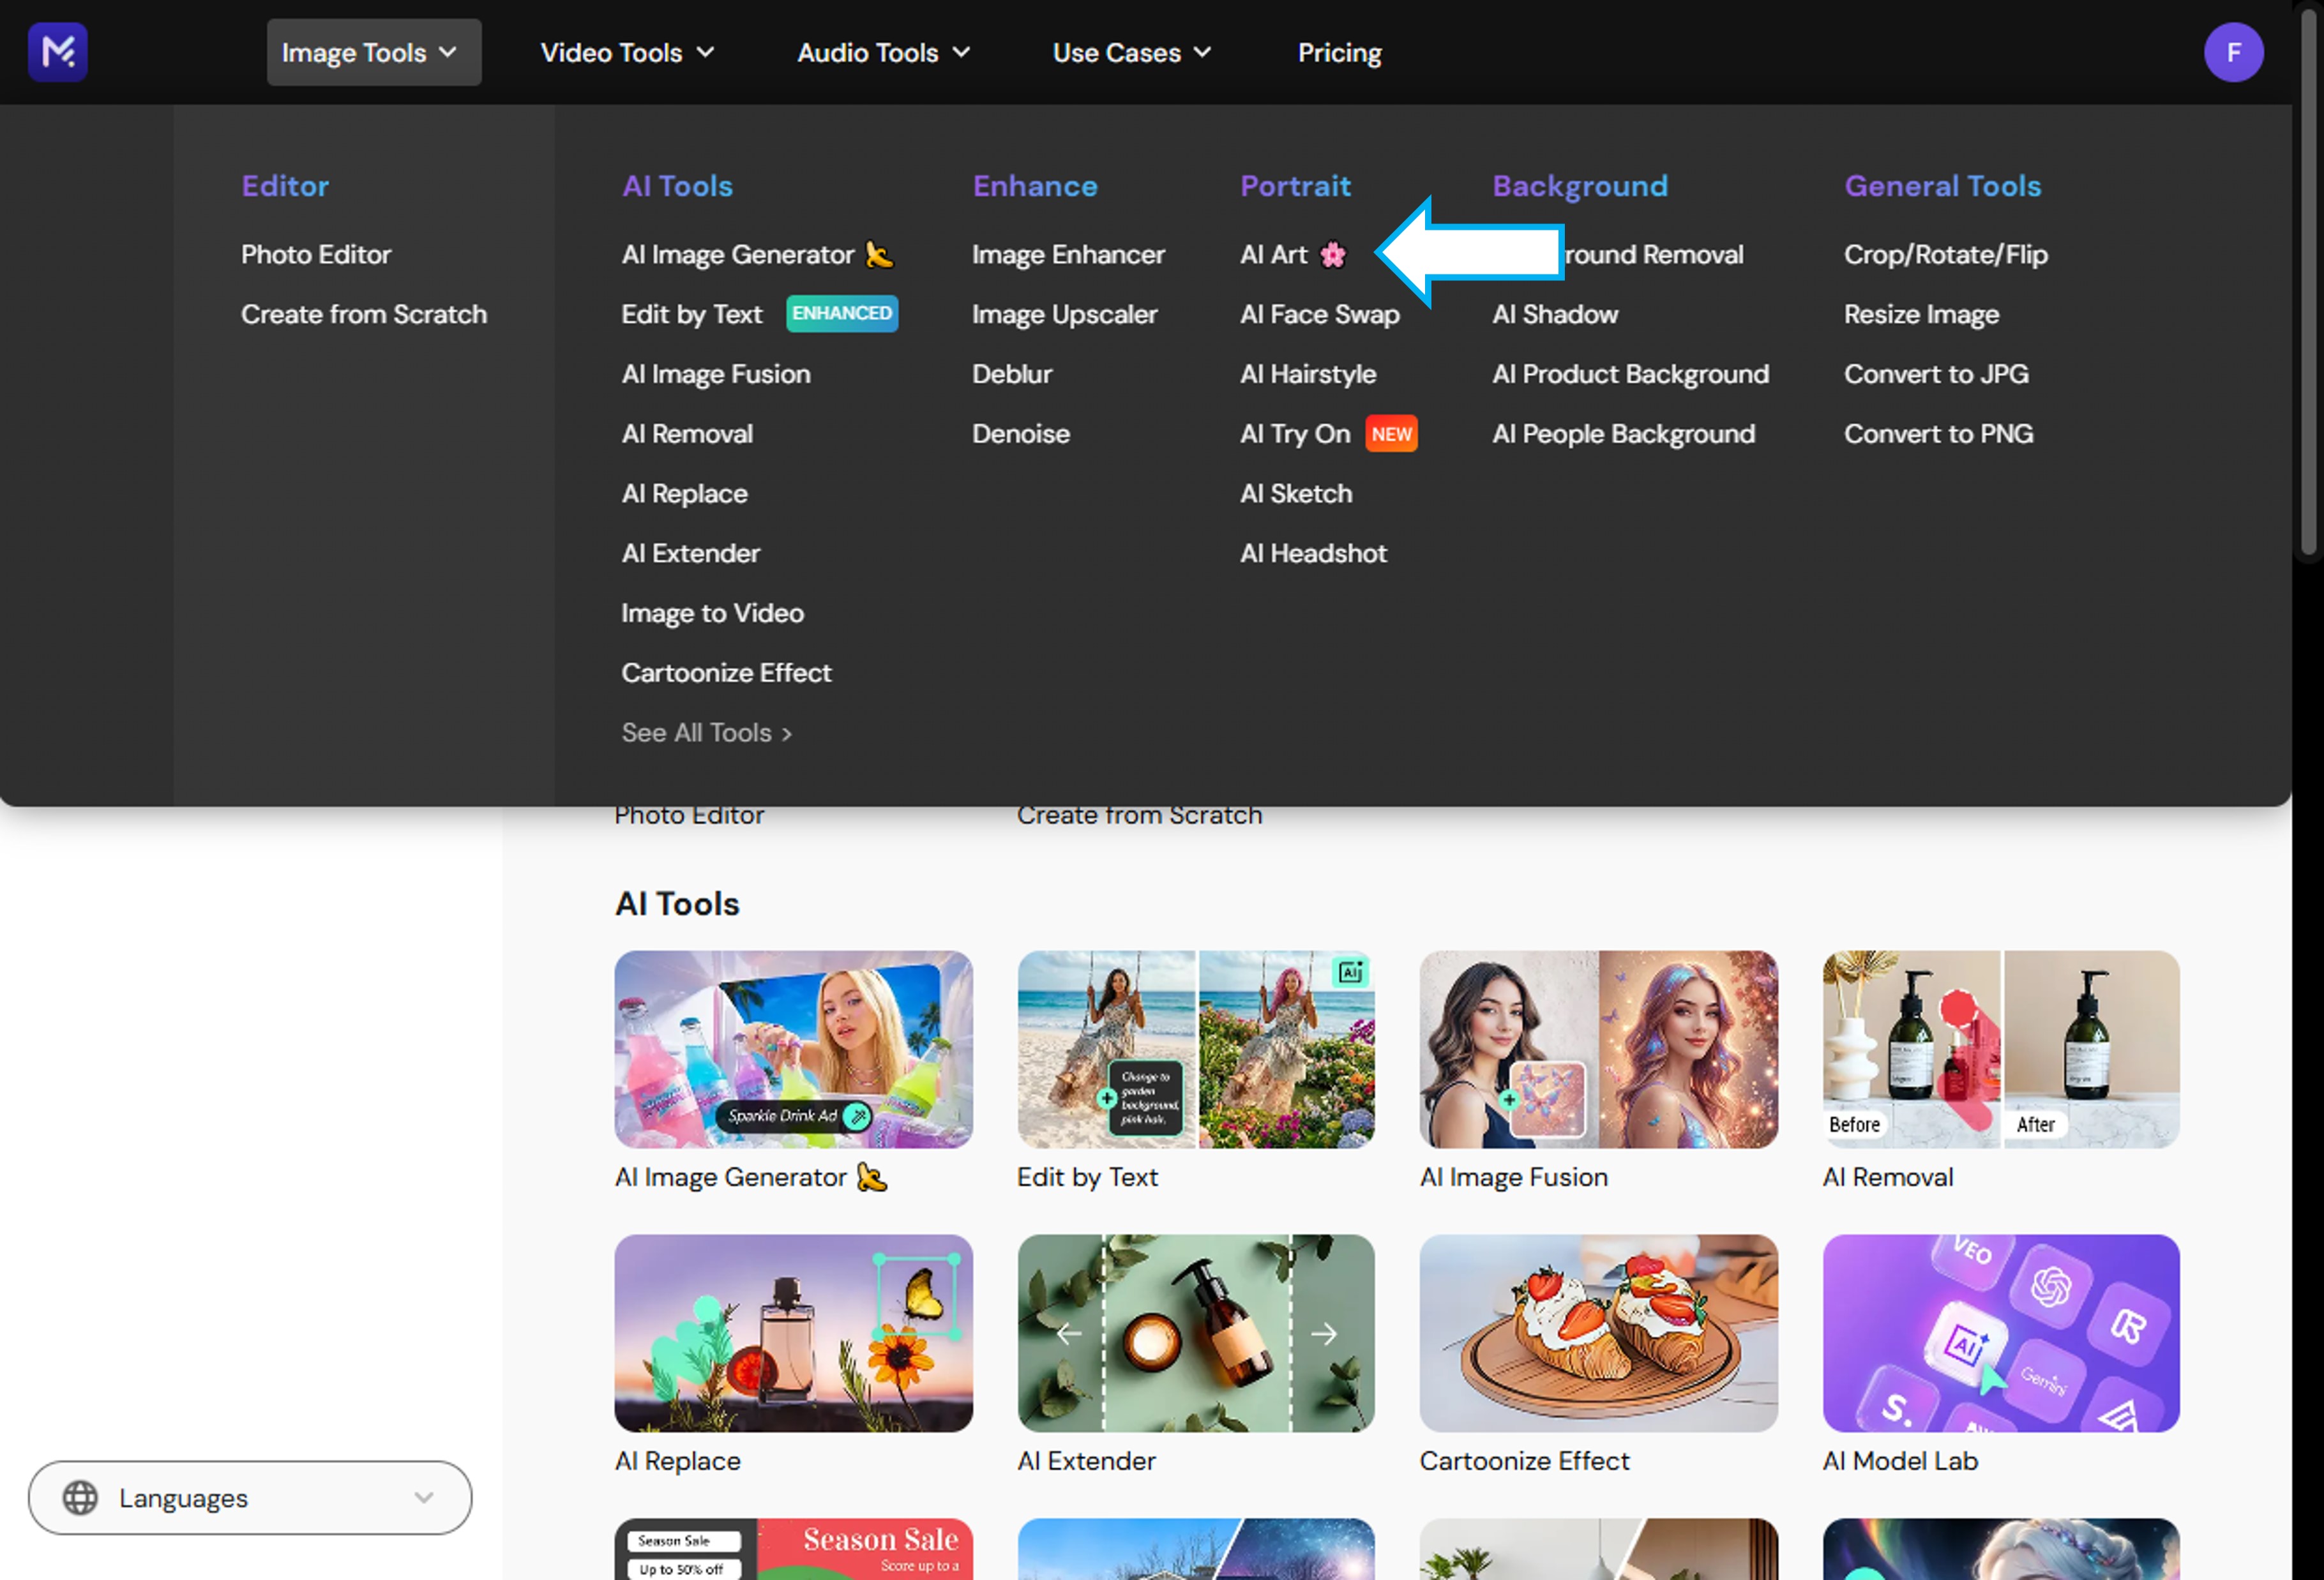Expand the Languages selector chevron
The width and height of the screenshot is (2324, 1580).
(424, 1497)
